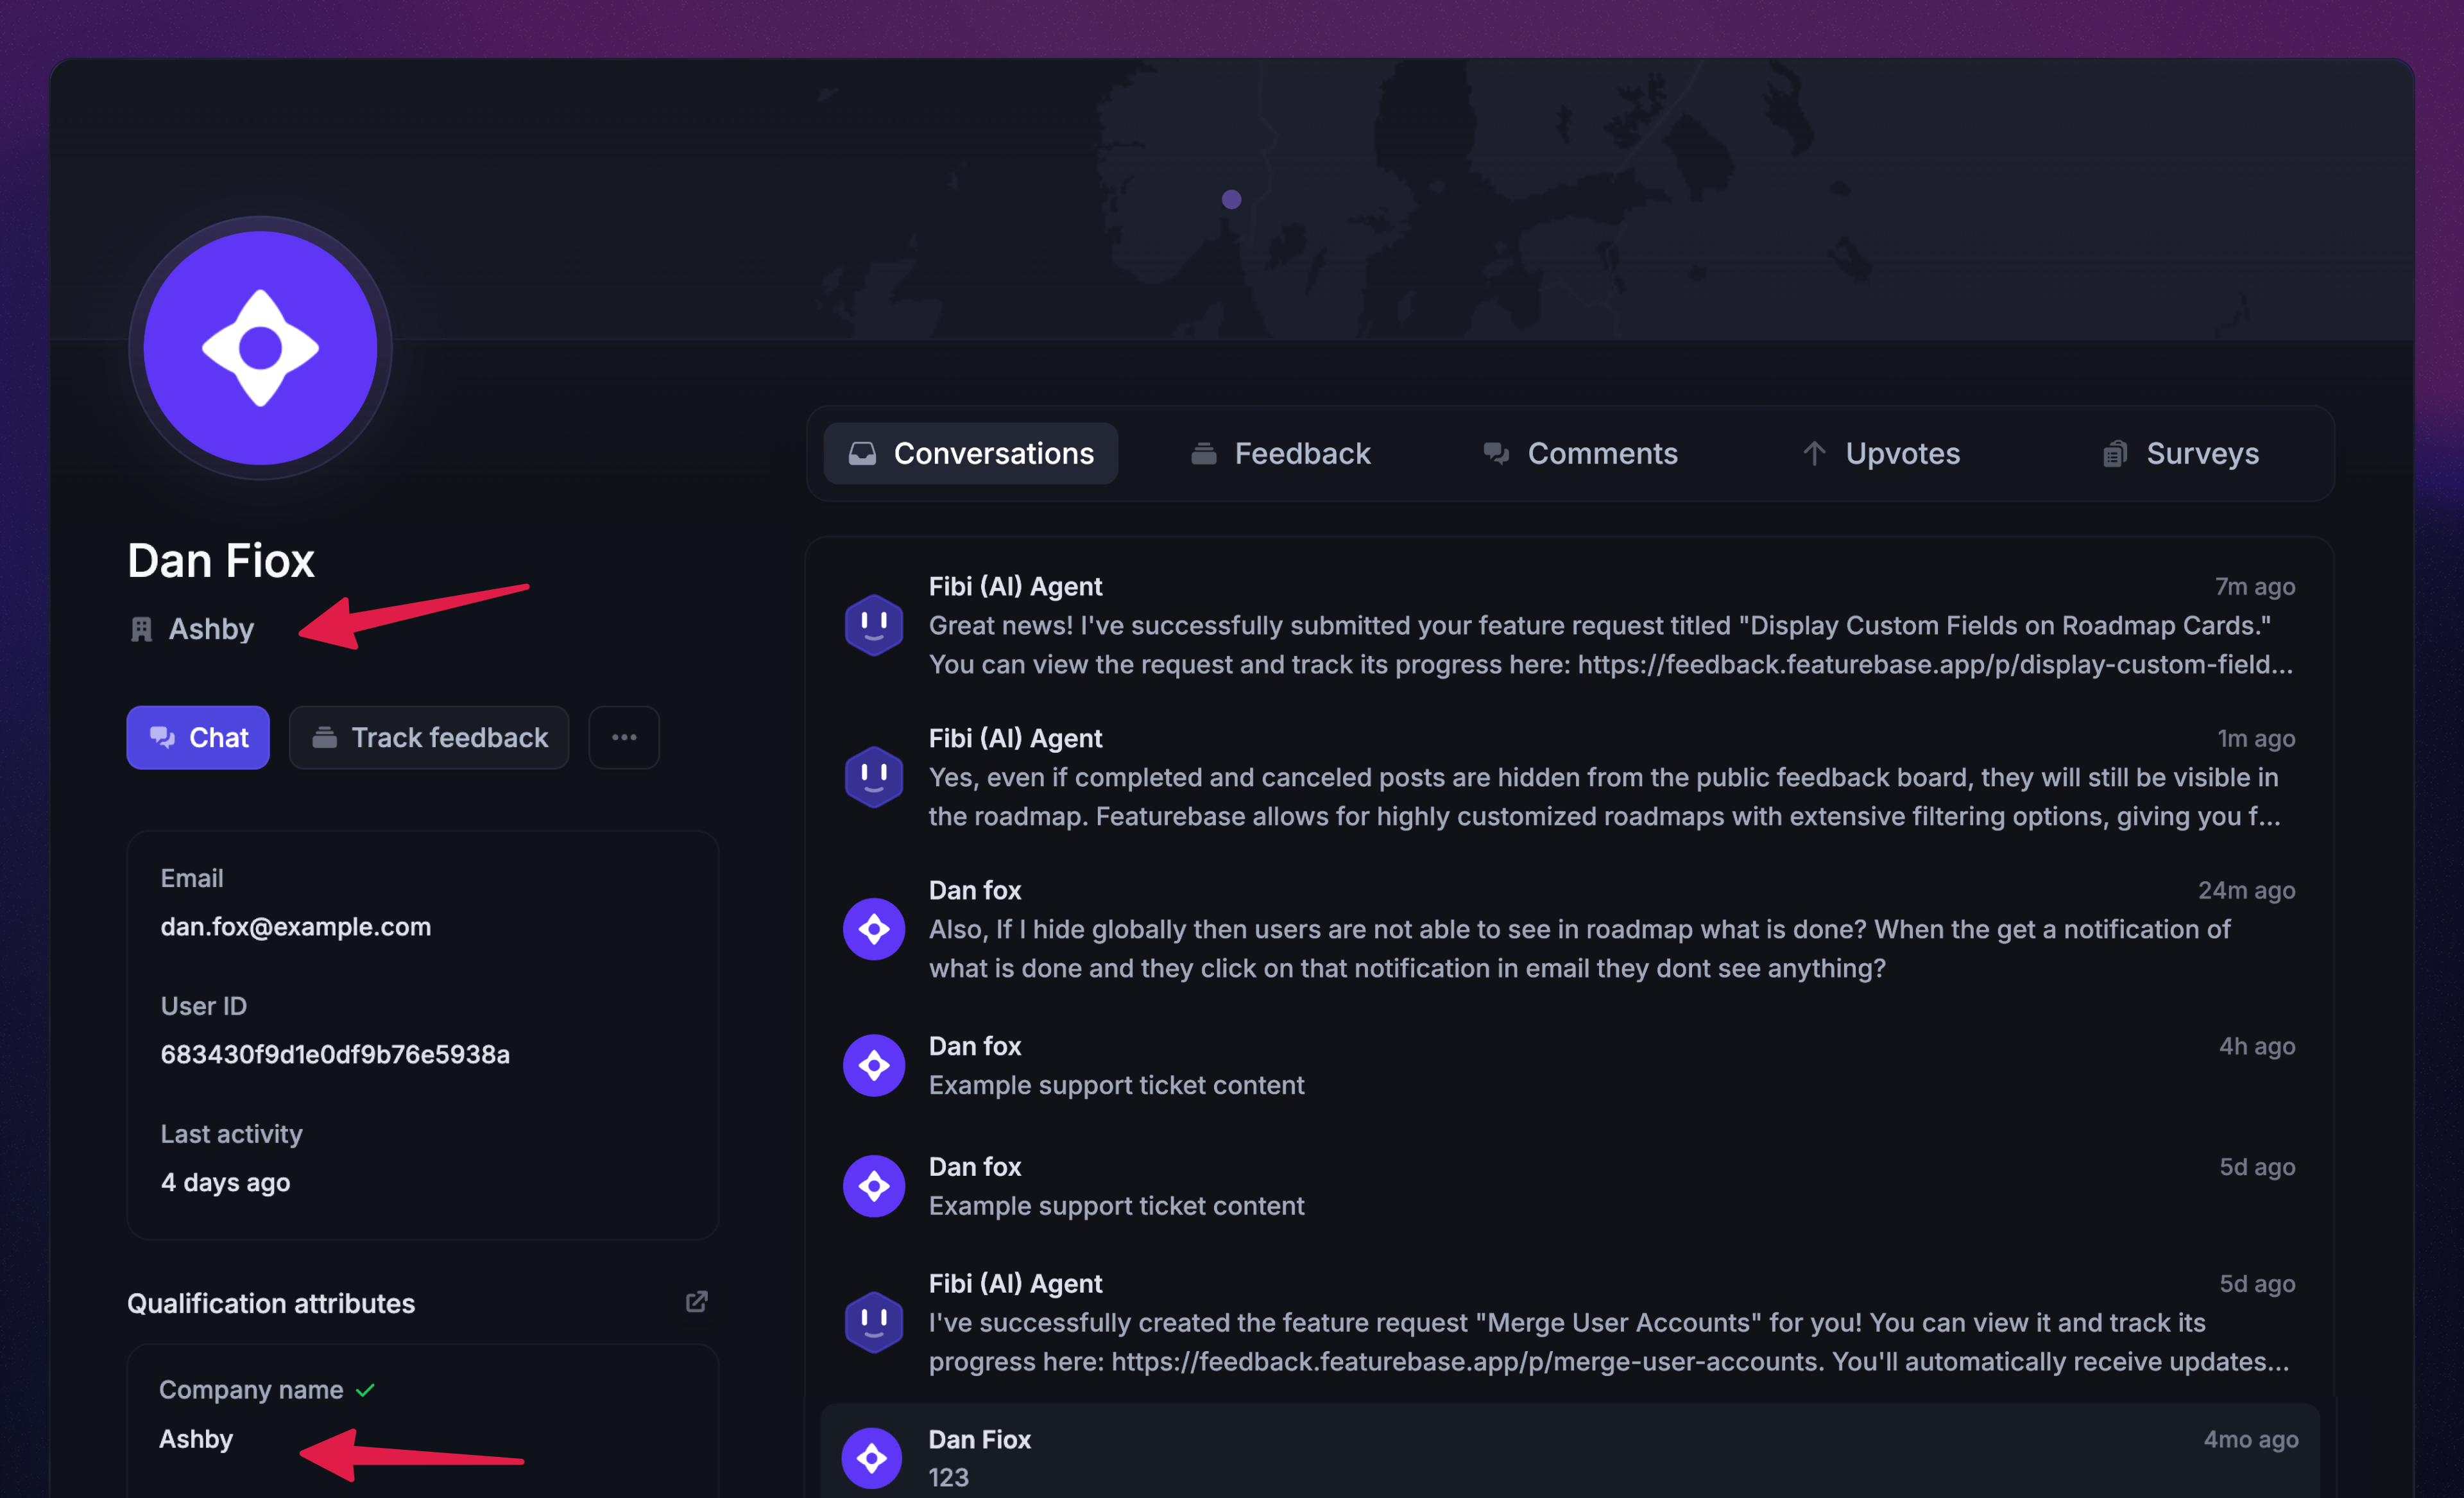Image resolution: width=2464 pixels, height=1498 pixels.
Task: Click Dan fox avatar on 24m ago message
Action: [873, 929]
